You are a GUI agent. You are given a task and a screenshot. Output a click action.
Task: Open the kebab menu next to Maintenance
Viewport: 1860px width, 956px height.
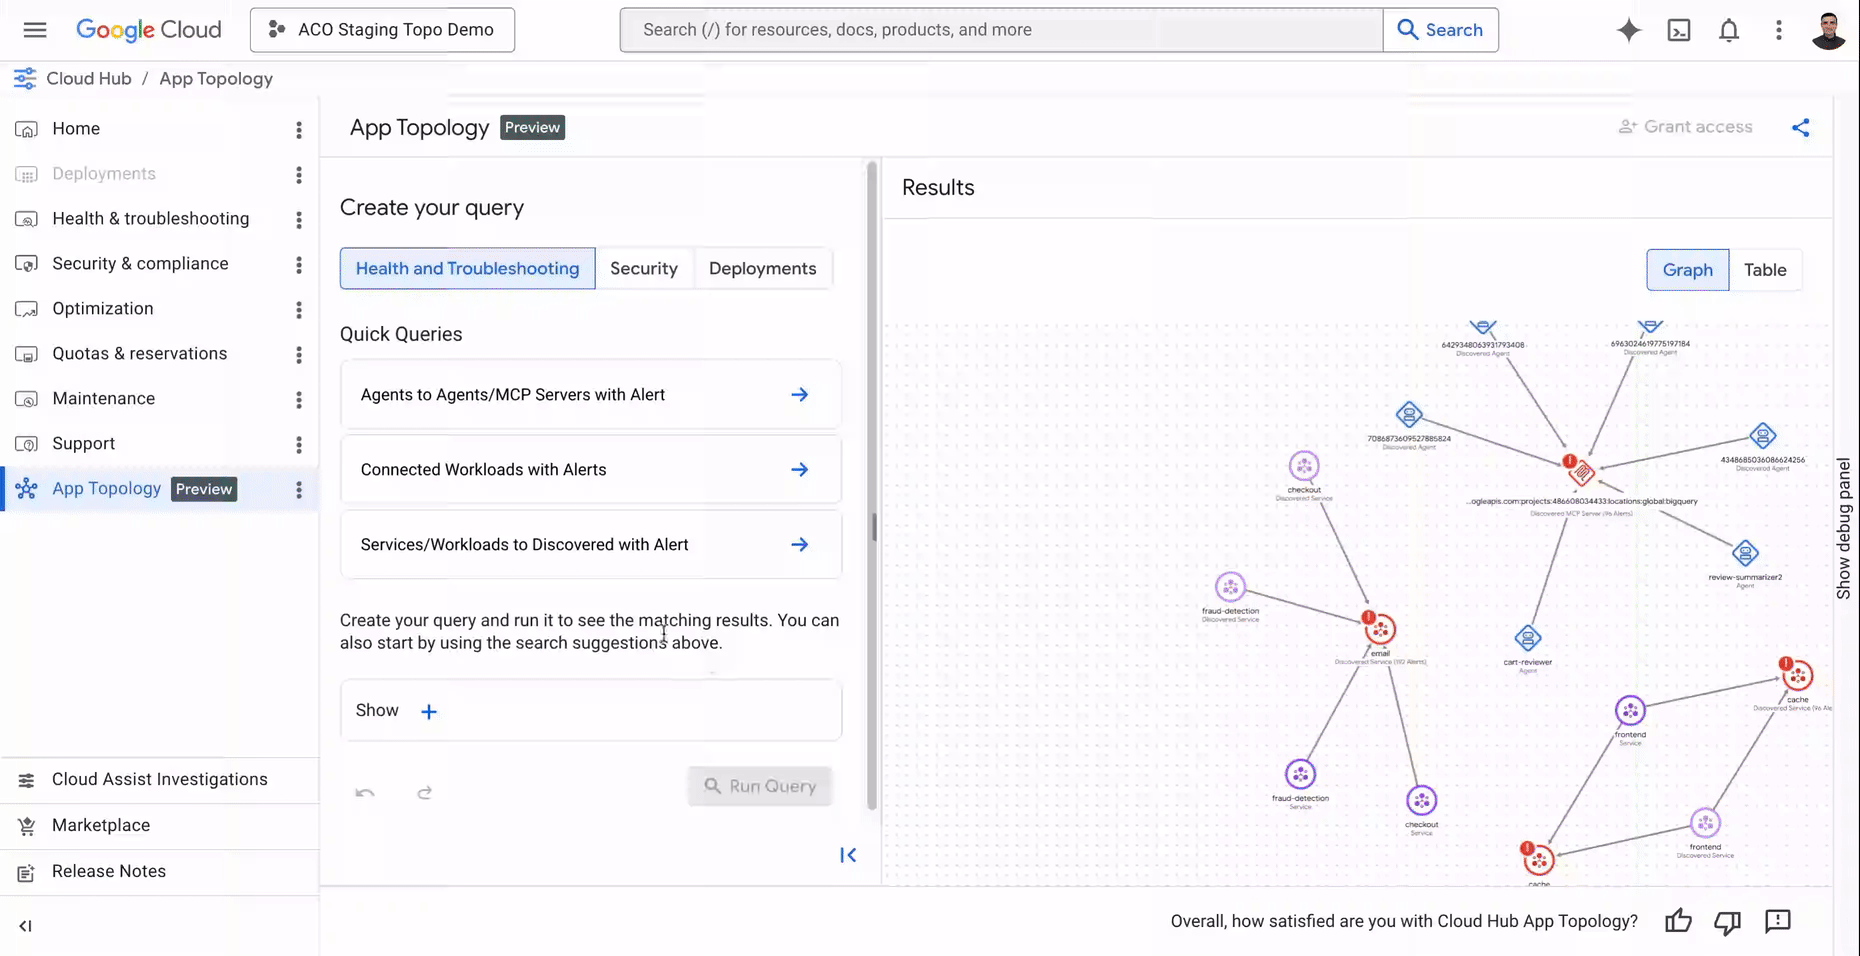pyautogui.click(x=298, y=400)
